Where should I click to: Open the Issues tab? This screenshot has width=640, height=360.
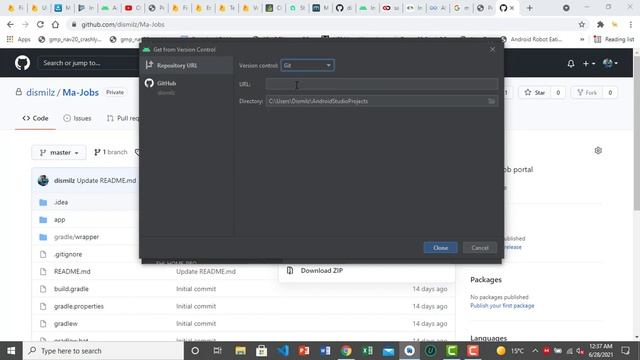click(78, 118)
